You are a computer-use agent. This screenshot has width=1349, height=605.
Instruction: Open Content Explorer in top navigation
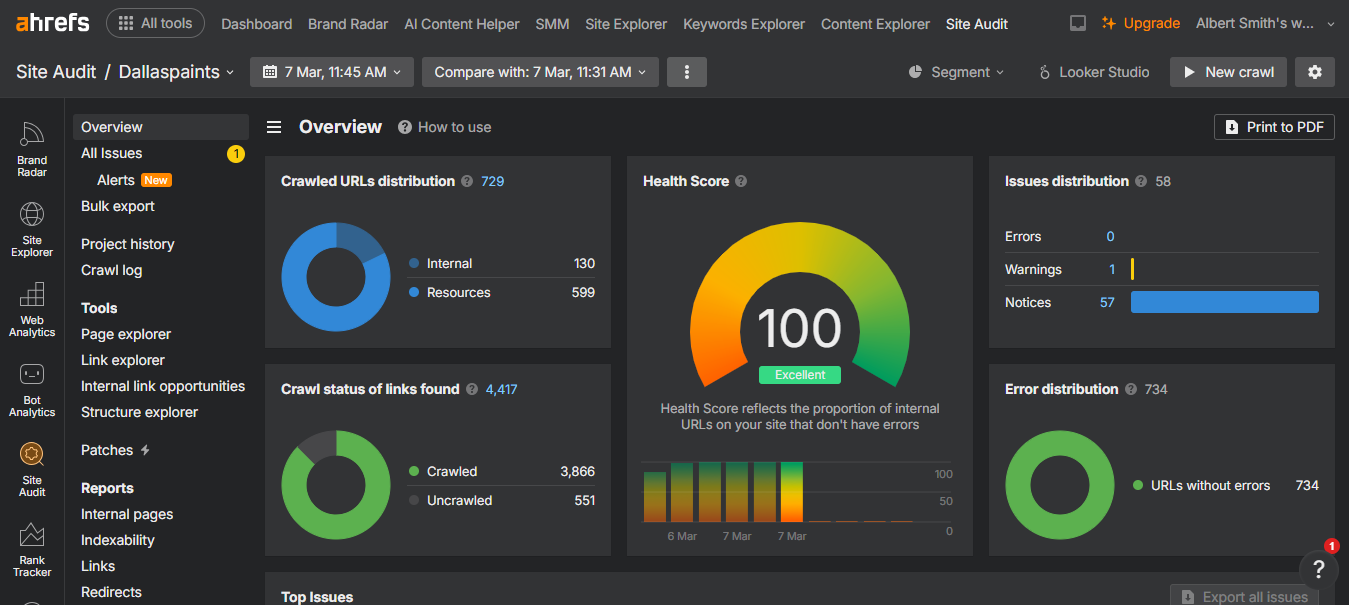coord(875,24)
